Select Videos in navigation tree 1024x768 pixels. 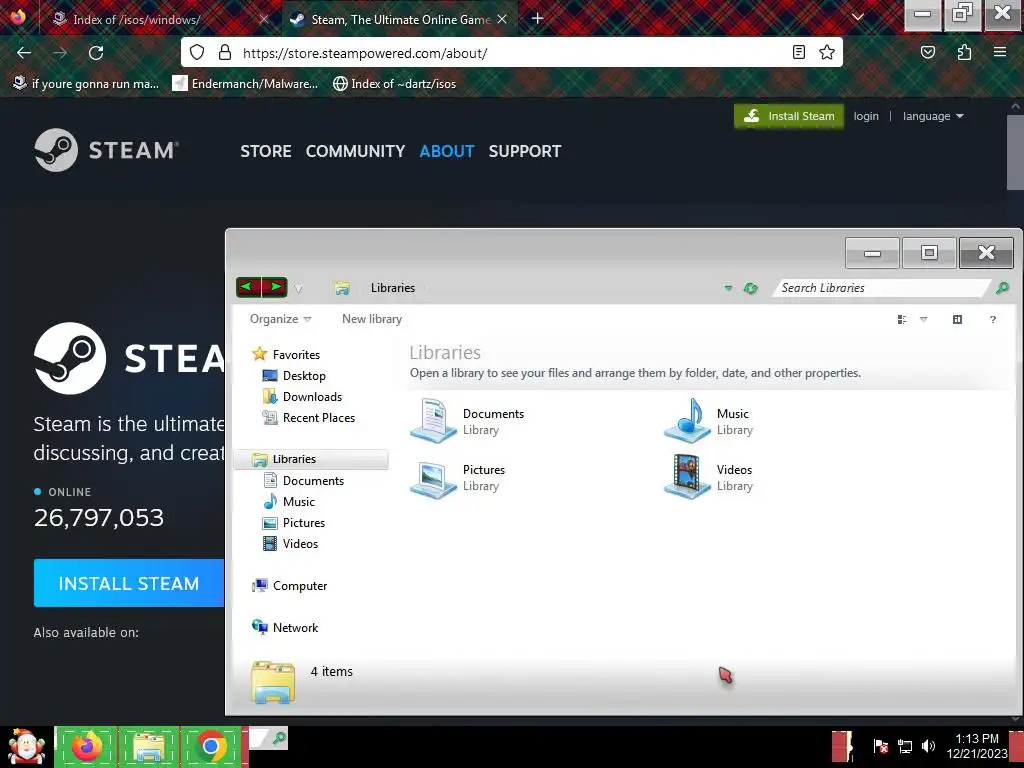291,543
